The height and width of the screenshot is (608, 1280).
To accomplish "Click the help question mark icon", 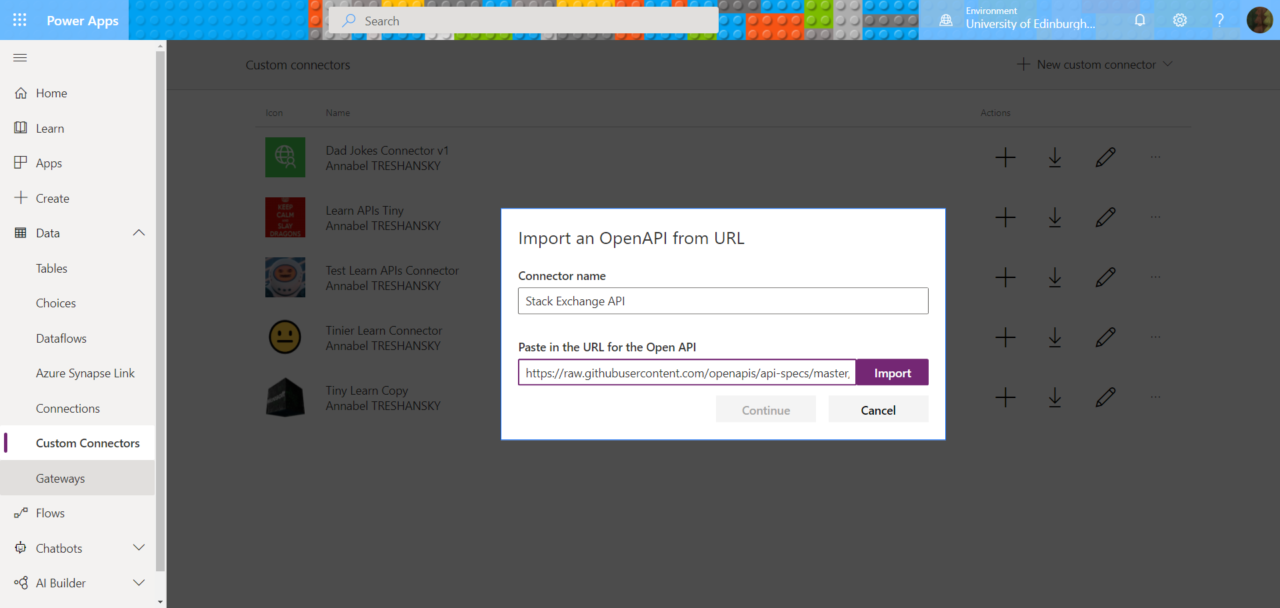I will [1219, 19].
